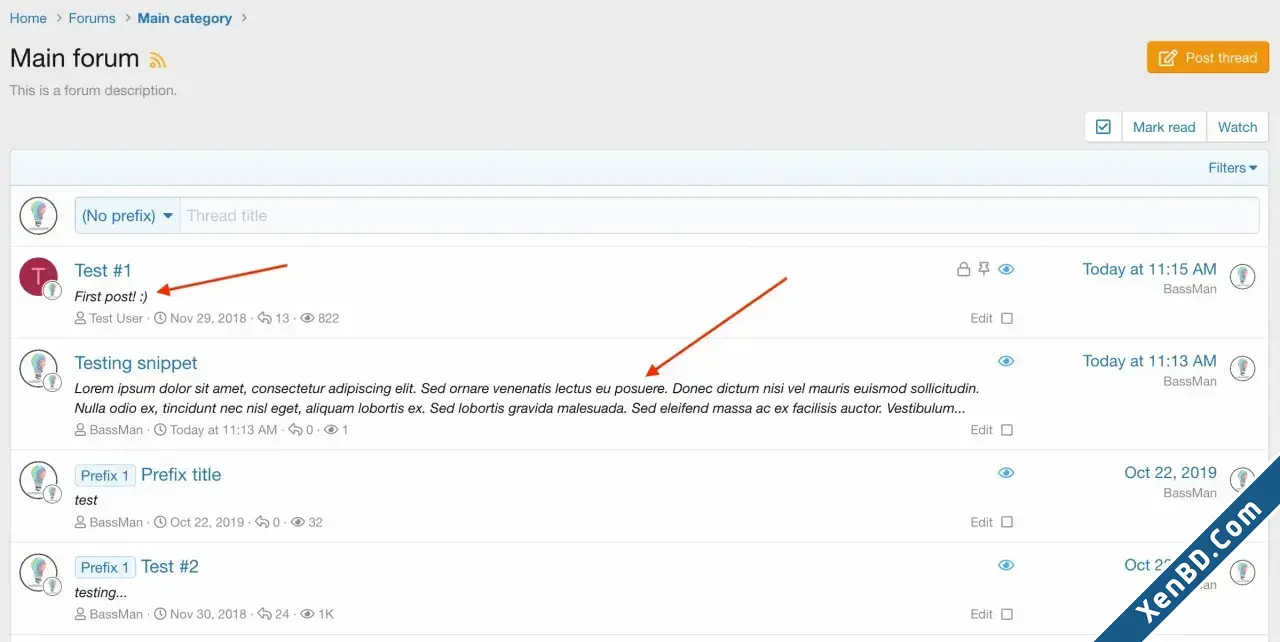Click the views icon showing 32
The width and height of the screenshot is (1280, 642).
pyautogui.click(x=298, y=522)
